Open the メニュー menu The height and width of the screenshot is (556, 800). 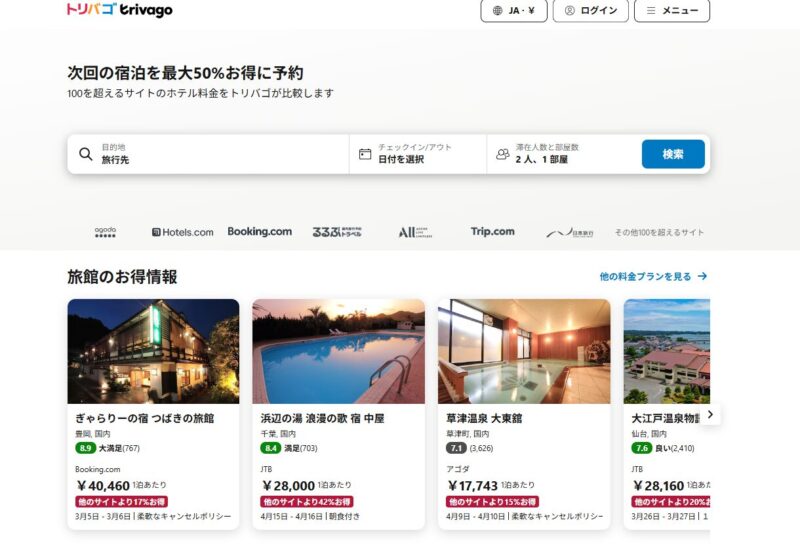671,11
